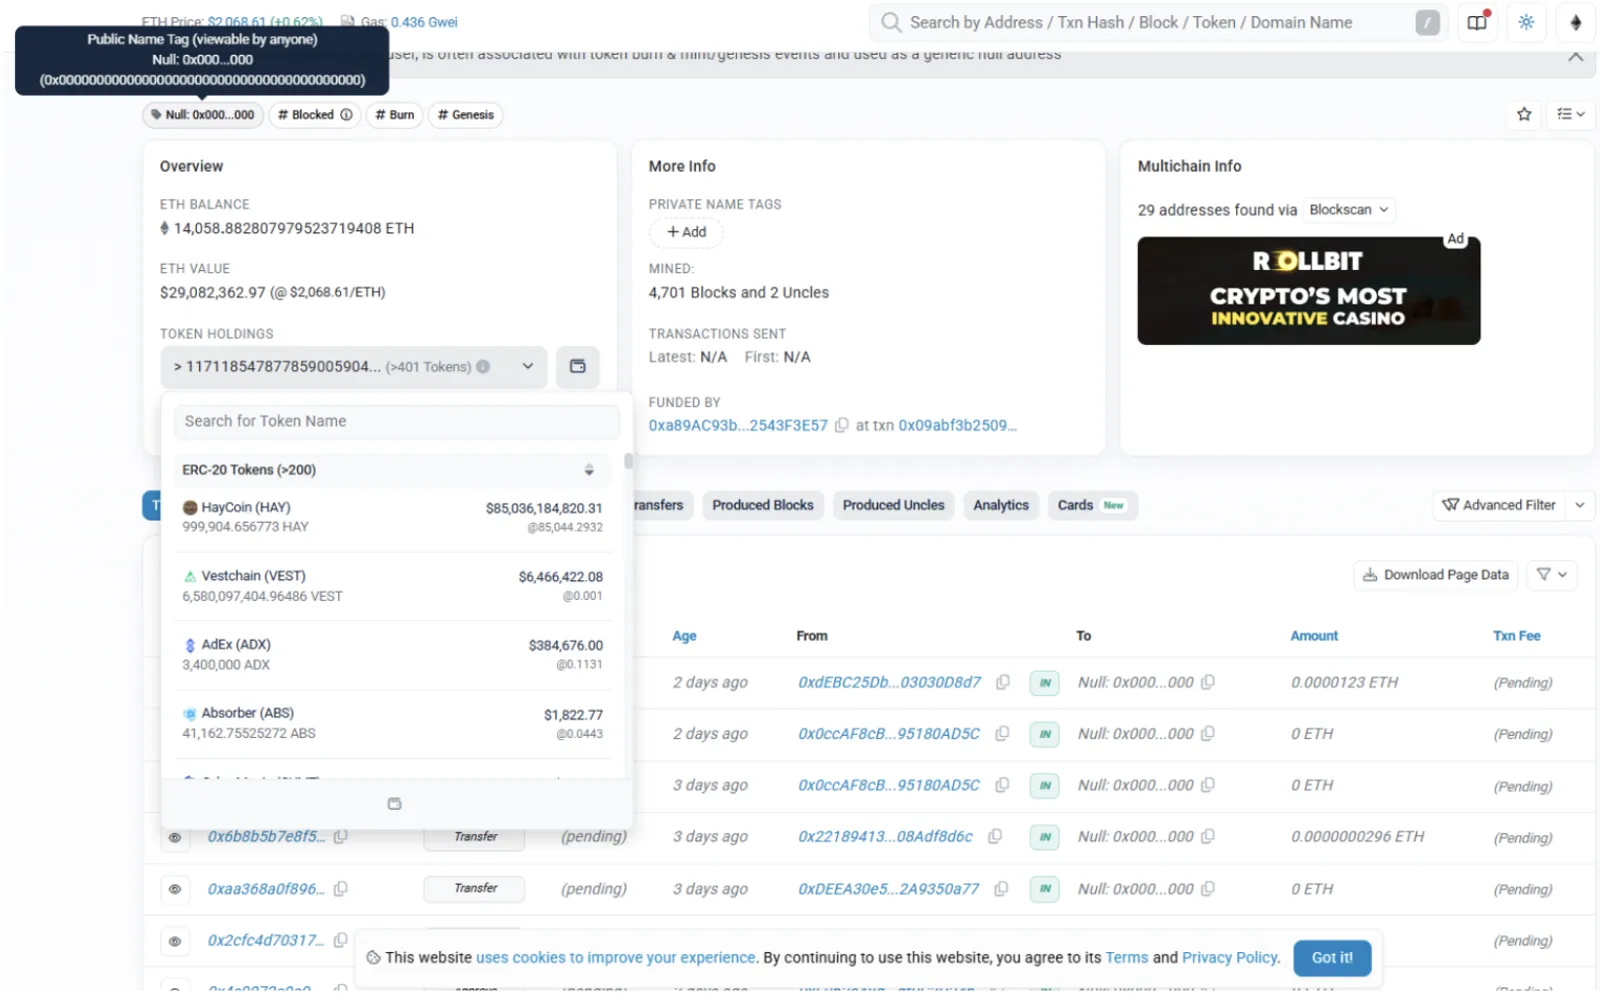Viewport: 1600px width, 1003px height.
Task: Copy address 0xdEBC25Db...03030D8d7
Action: 1002,683
